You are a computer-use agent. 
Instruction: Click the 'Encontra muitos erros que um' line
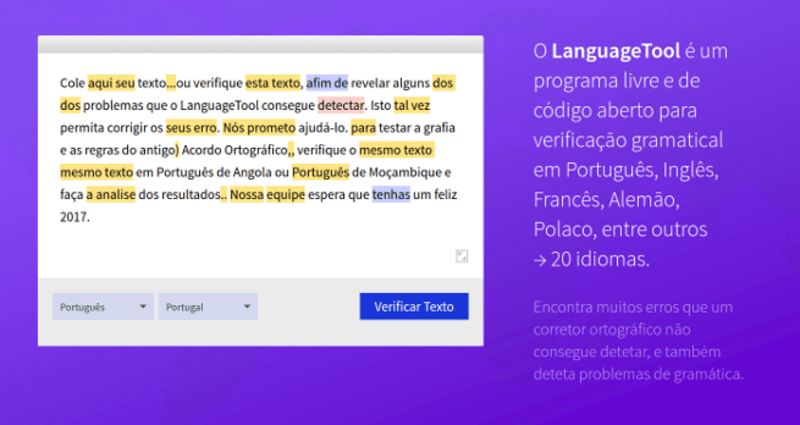[x=633, y=308]
